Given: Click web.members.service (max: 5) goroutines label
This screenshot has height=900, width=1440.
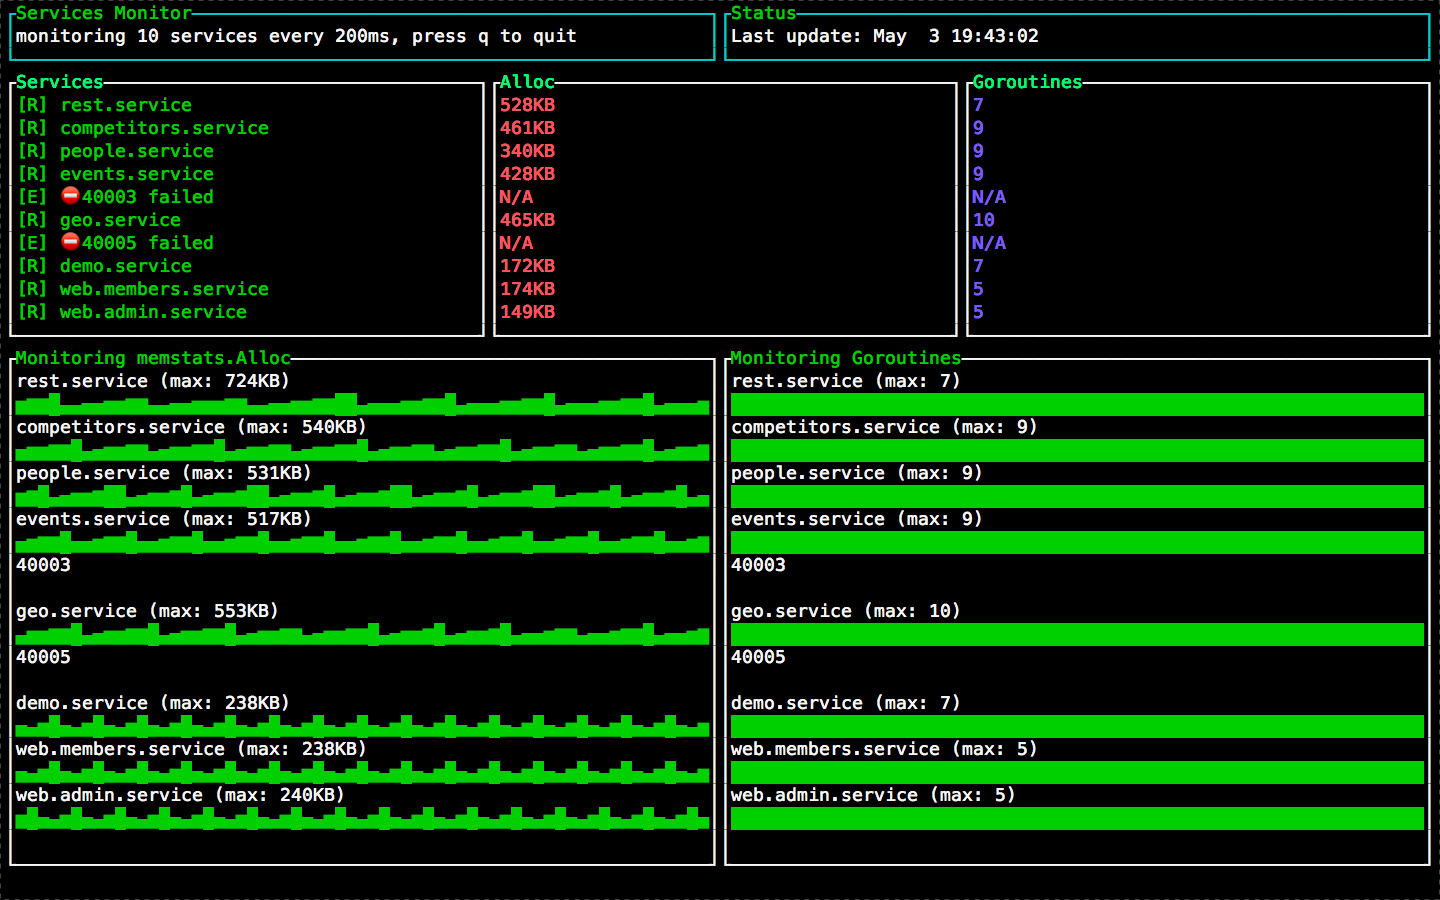Looking at the screenshot, I should [884, 749].
